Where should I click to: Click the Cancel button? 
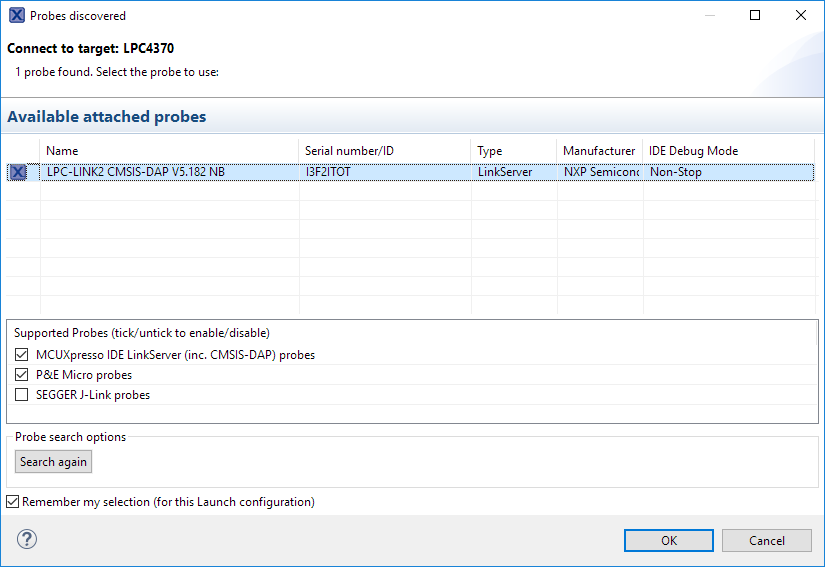tap(766, 540)
